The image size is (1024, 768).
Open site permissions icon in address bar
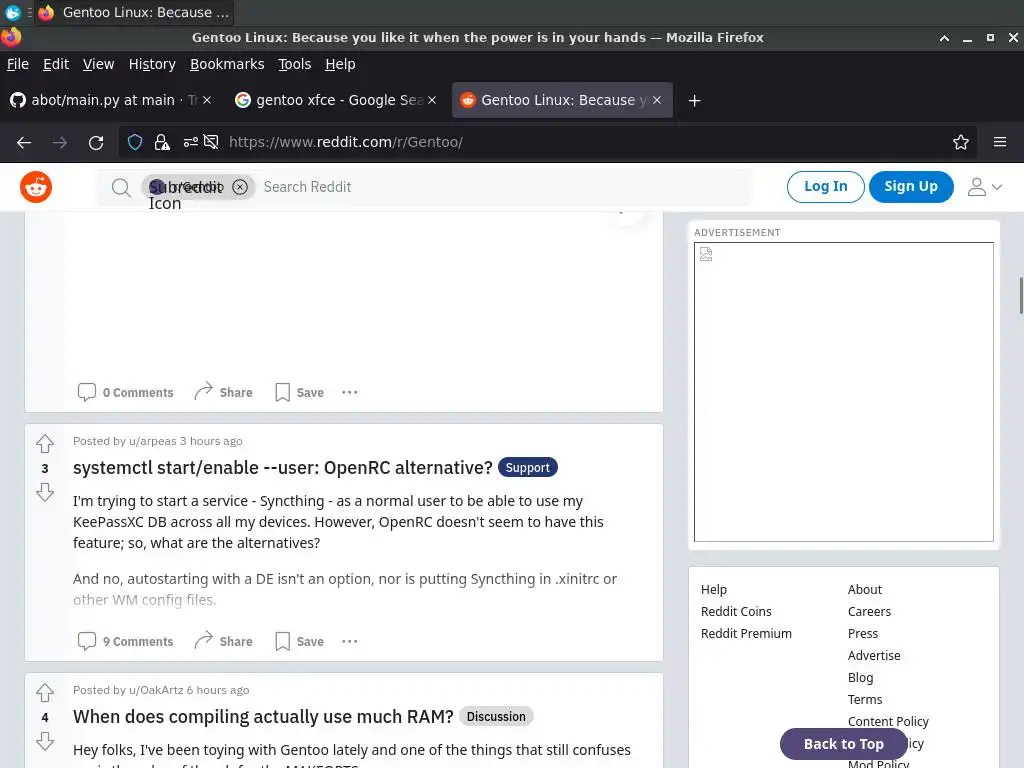pos(191,142)
